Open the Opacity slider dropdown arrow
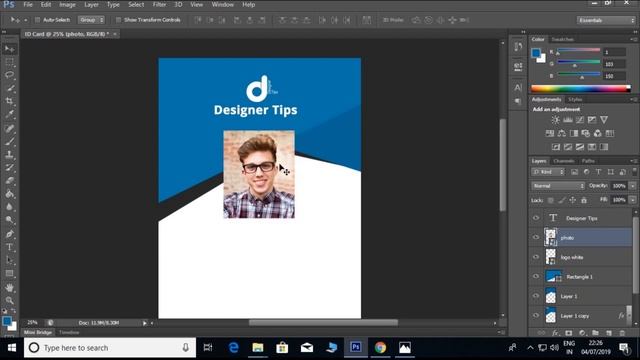 point(632,186)
